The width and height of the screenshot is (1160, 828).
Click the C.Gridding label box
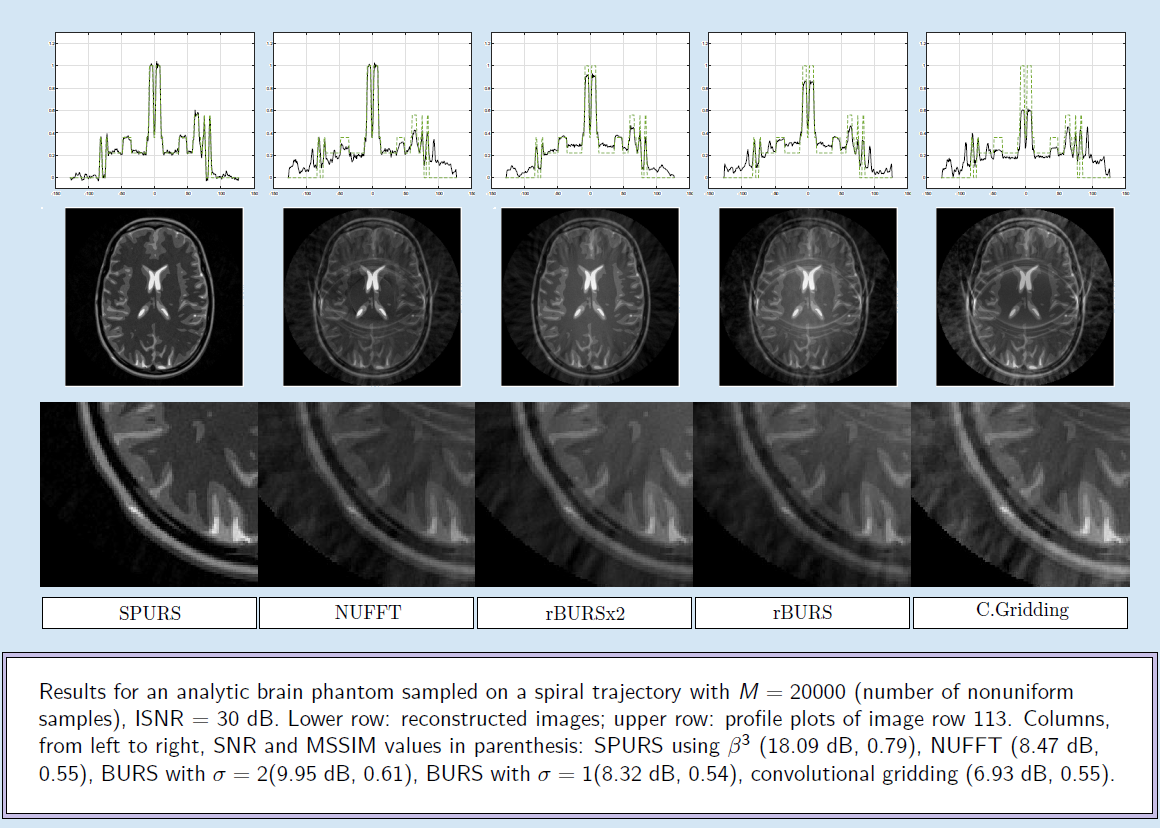click(x=1020, y=613)
